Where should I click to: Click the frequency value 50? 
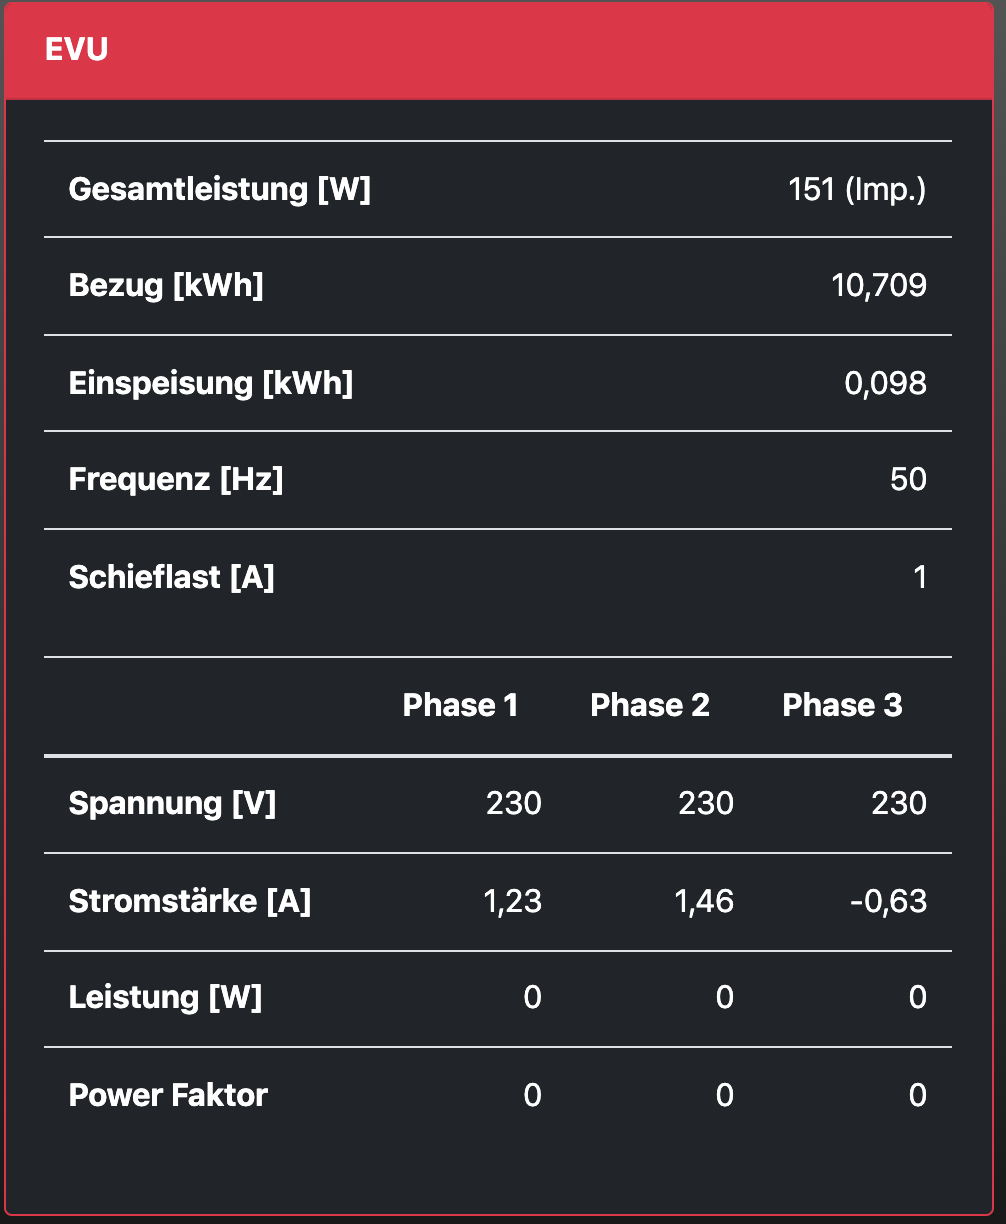908,480
